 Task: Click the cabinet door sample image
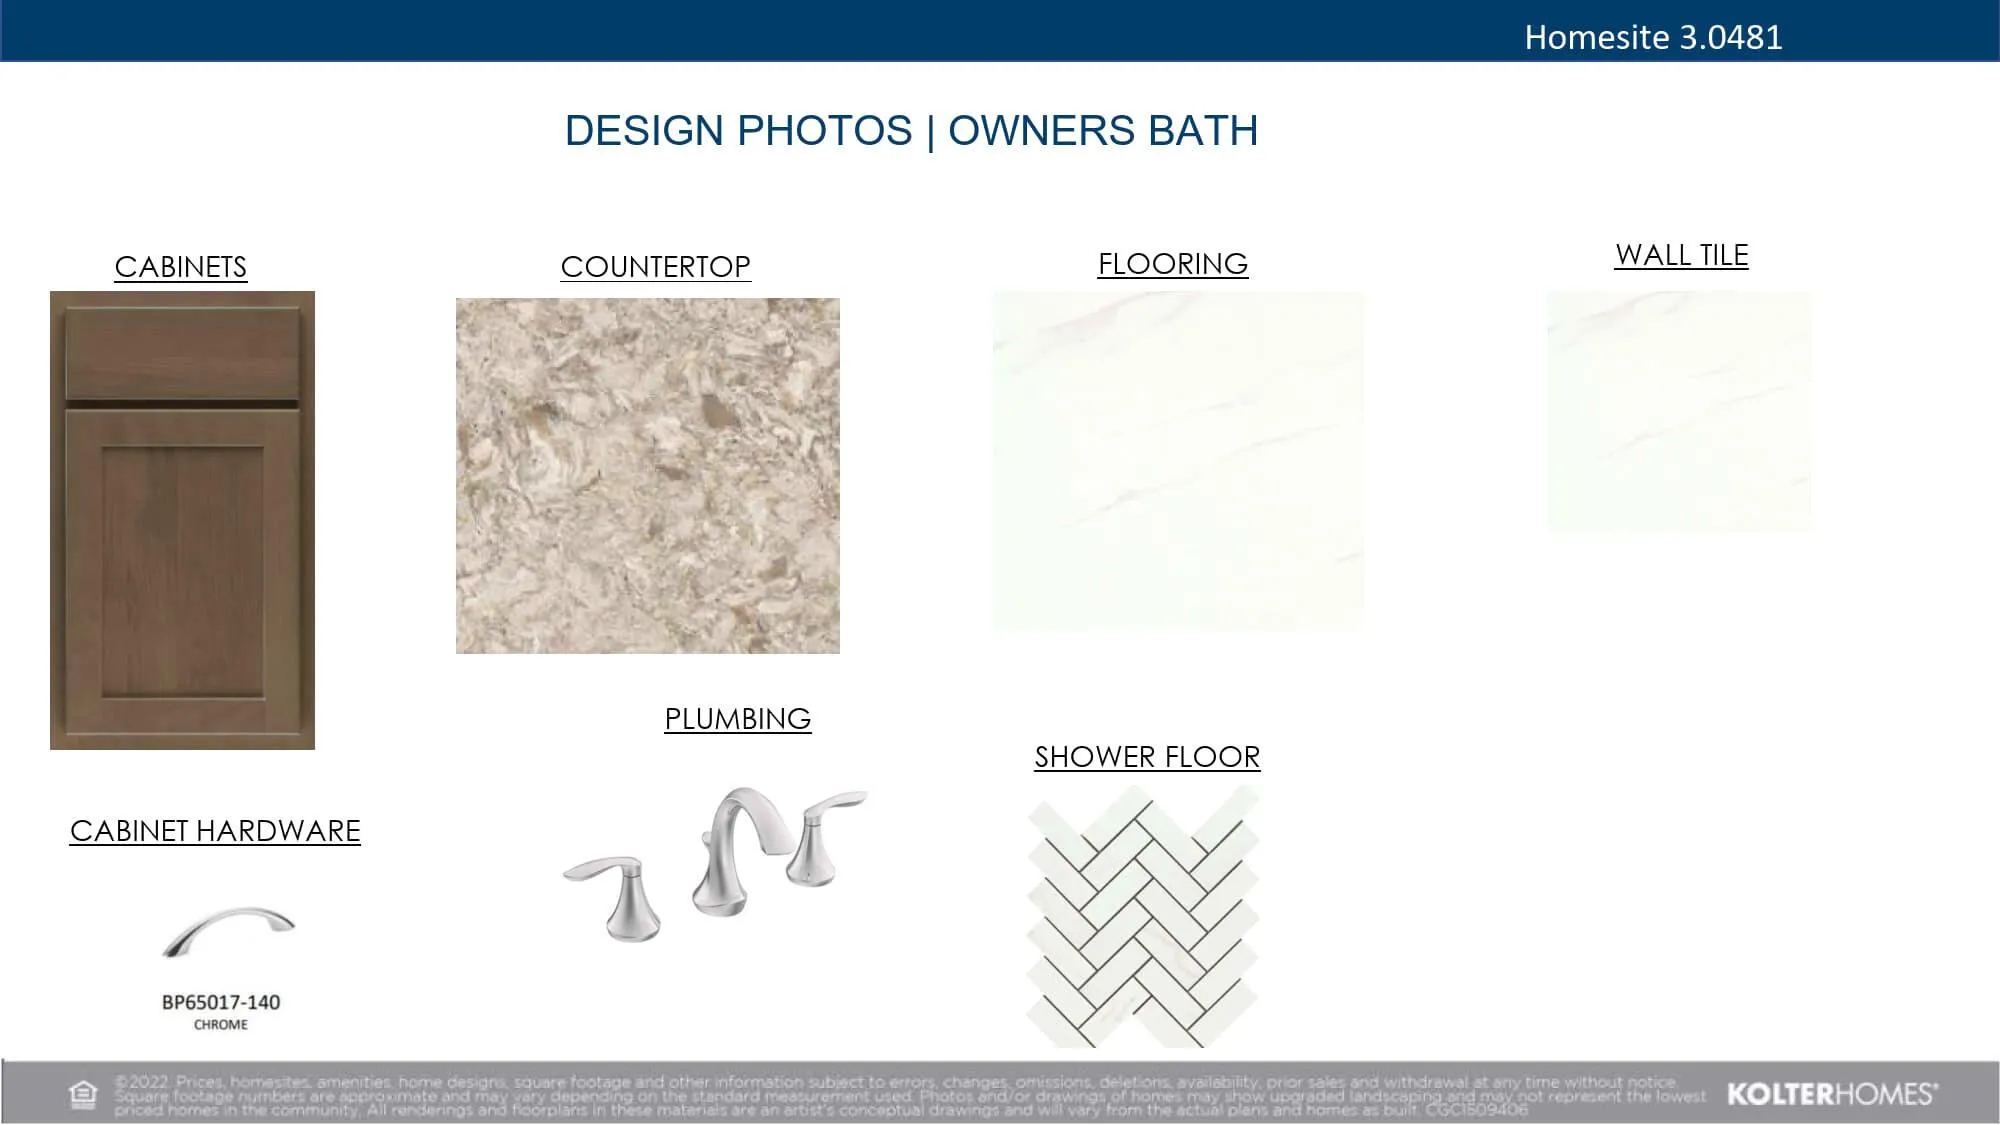pyautogui.click(x=182, y=520)
